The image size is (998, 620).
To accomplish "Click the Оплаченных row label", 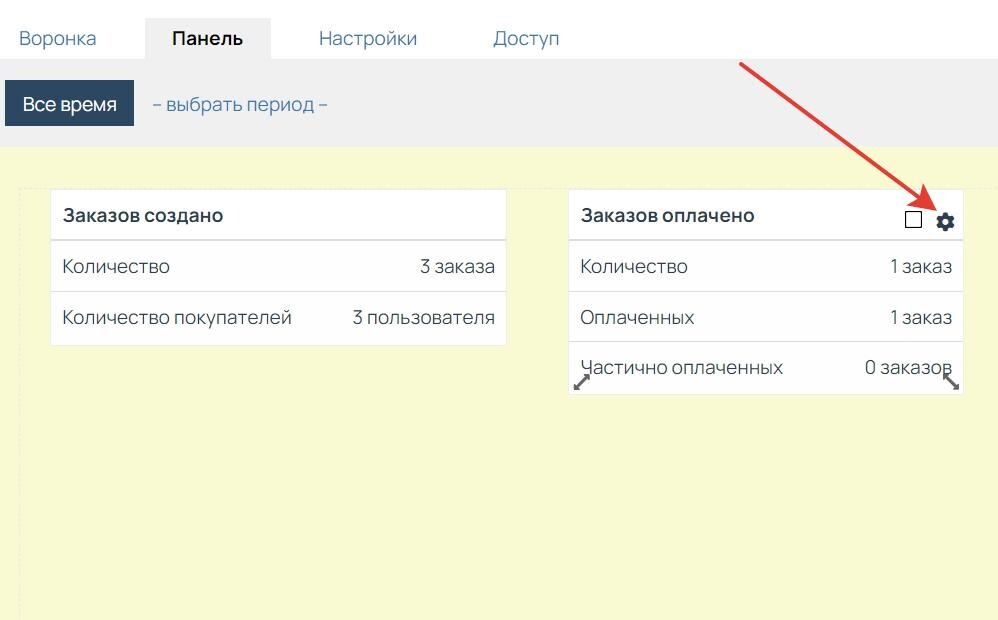I will pyautogui.click(x=637, y=317).
